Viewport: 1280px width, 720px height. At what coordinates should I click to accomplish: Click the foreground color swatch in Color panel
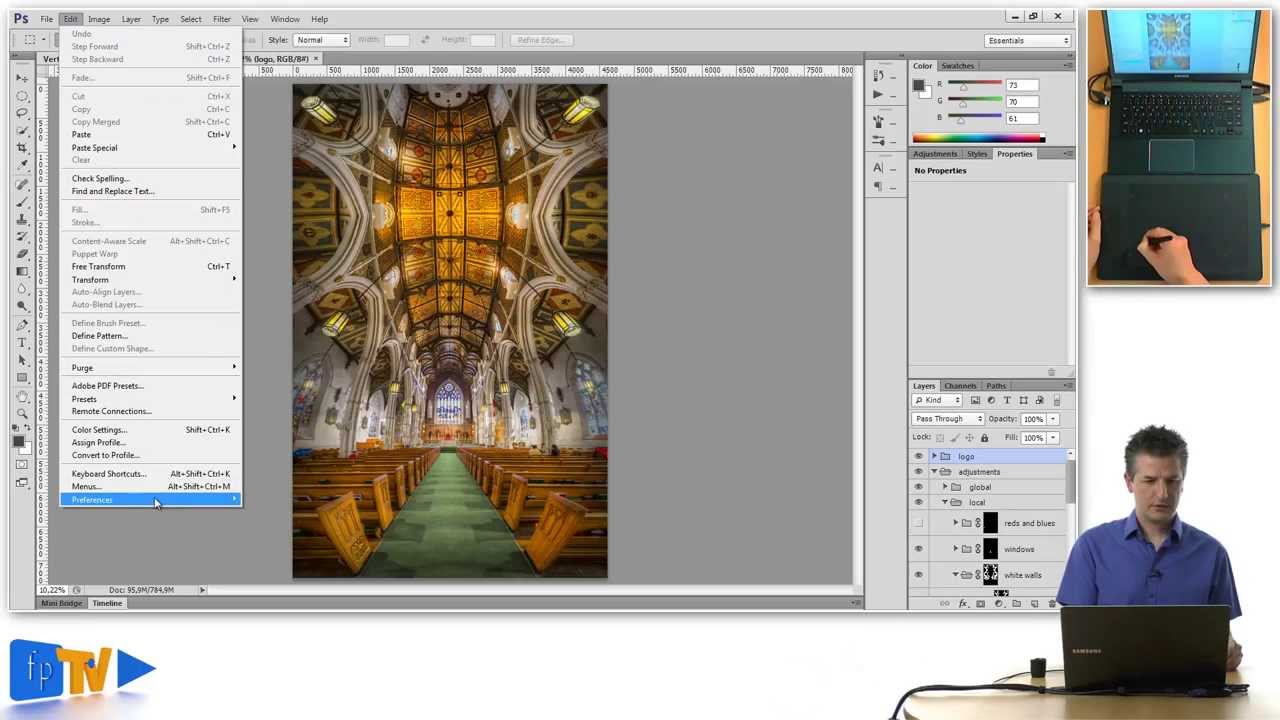(918, 86)
